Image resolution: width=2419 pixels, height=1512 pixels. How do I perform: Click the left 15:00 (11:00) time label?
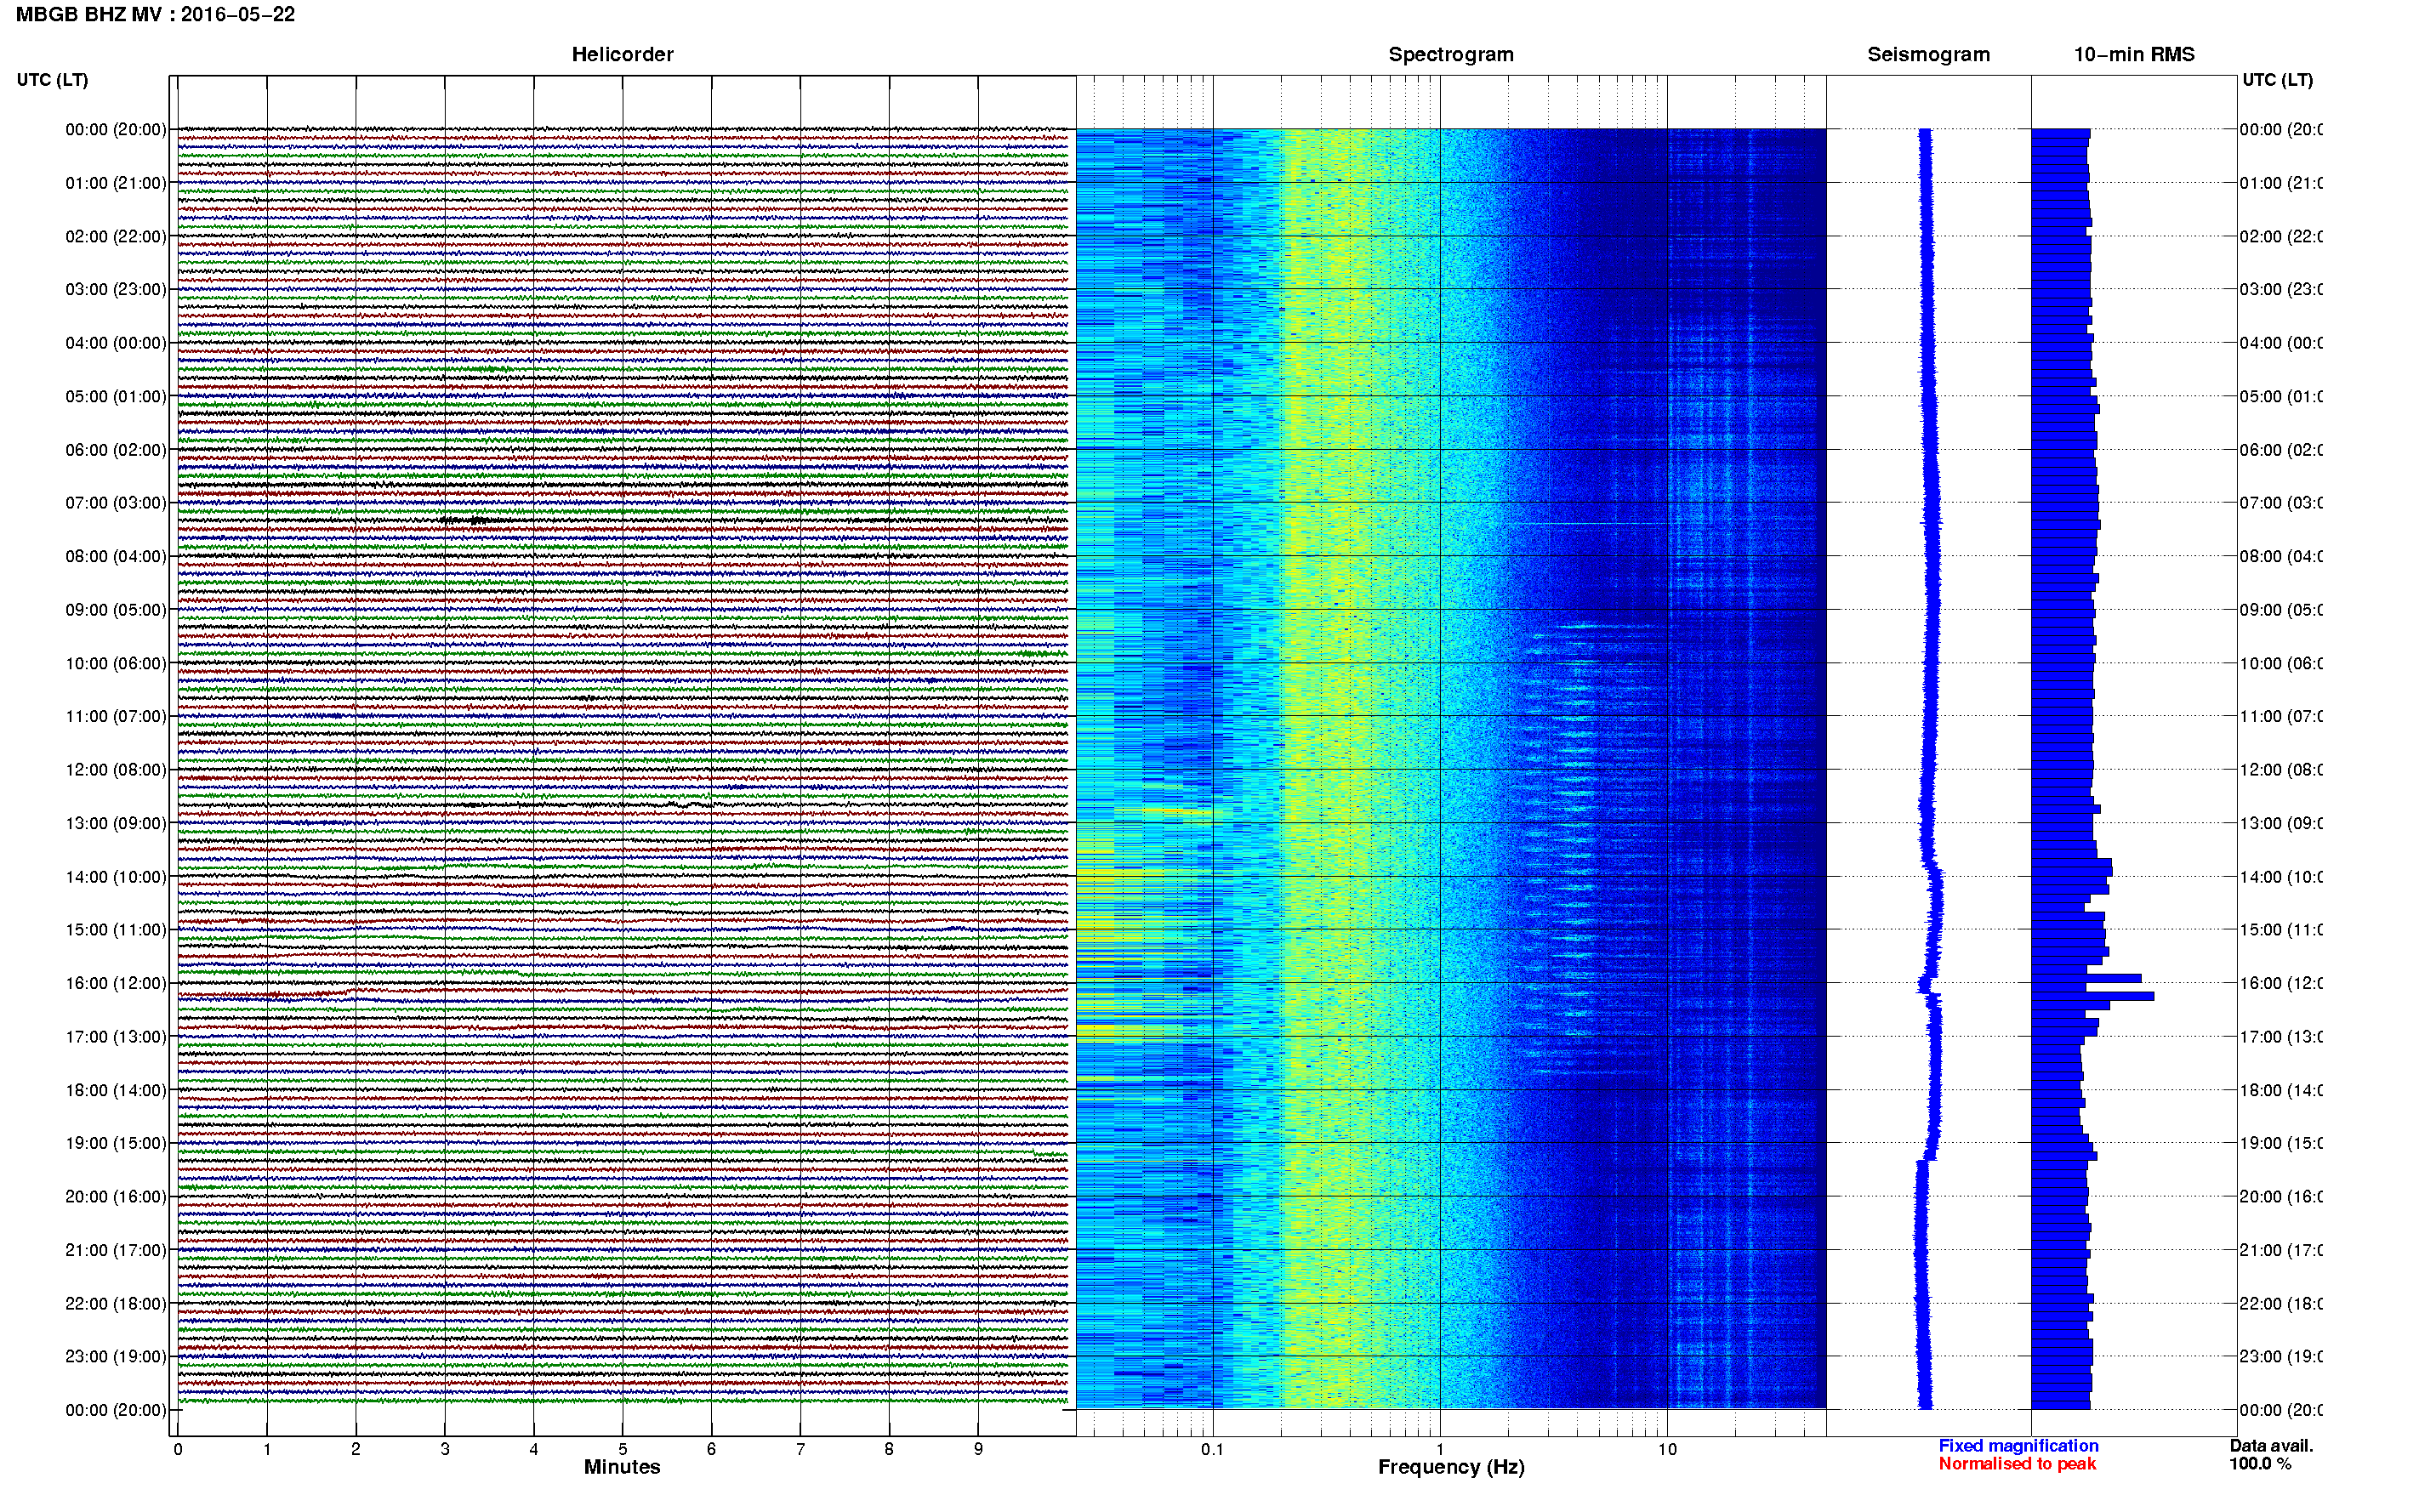click(116, 930)
